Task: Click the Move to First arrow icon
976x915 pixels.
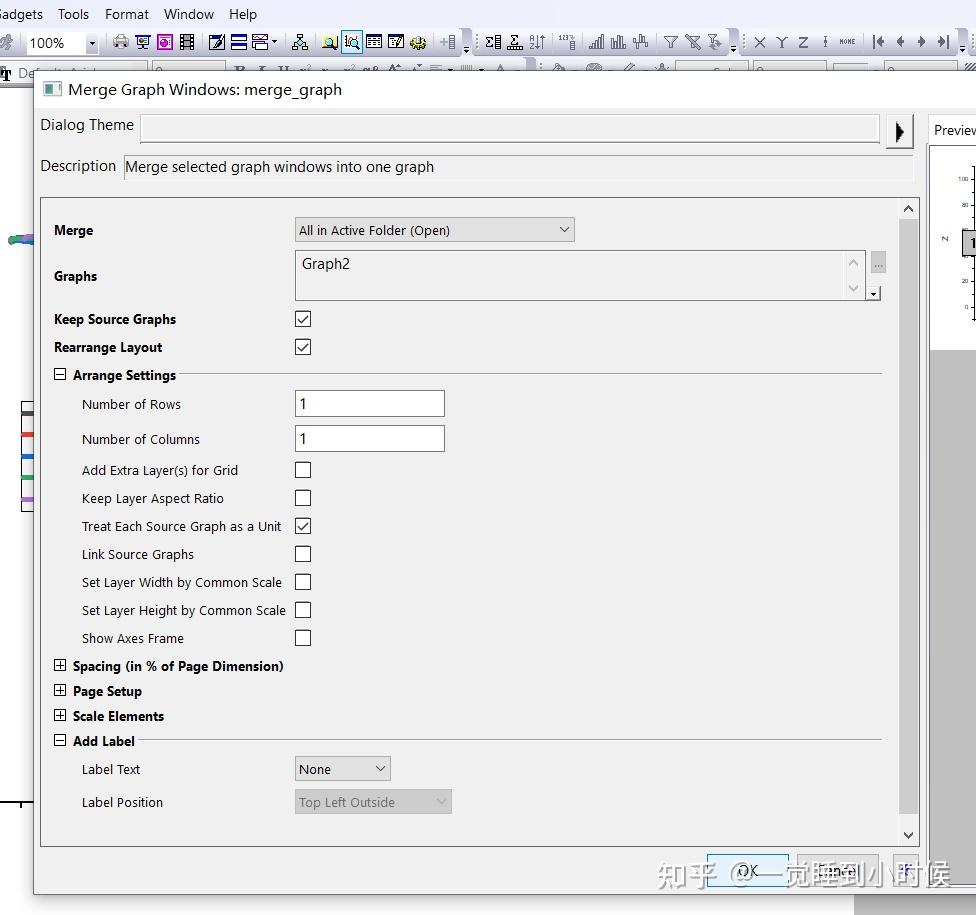Action: pos(878,42)
